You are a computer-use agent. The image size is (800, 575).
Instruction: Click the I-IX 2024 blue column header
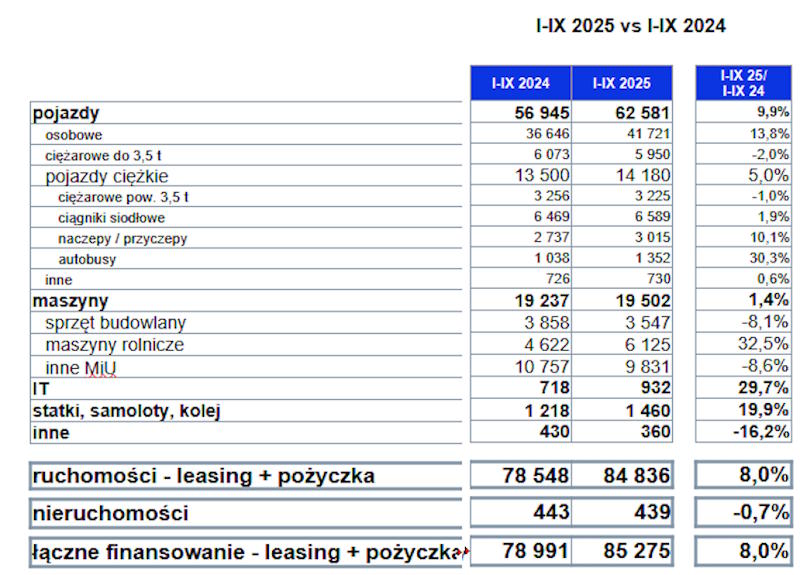coord(520,84)
